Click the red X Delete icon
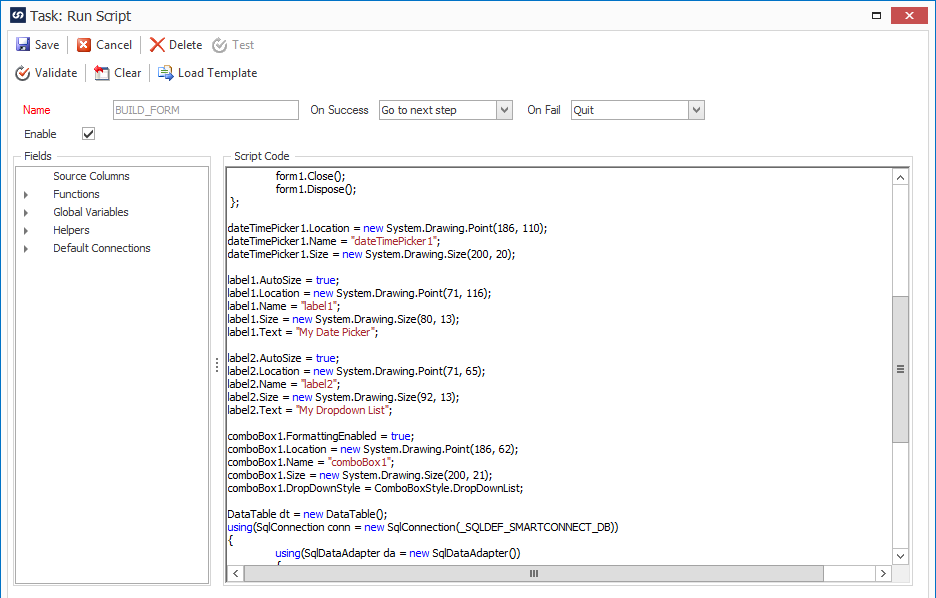This screenshot has height=598, width=936. (157, 45)
